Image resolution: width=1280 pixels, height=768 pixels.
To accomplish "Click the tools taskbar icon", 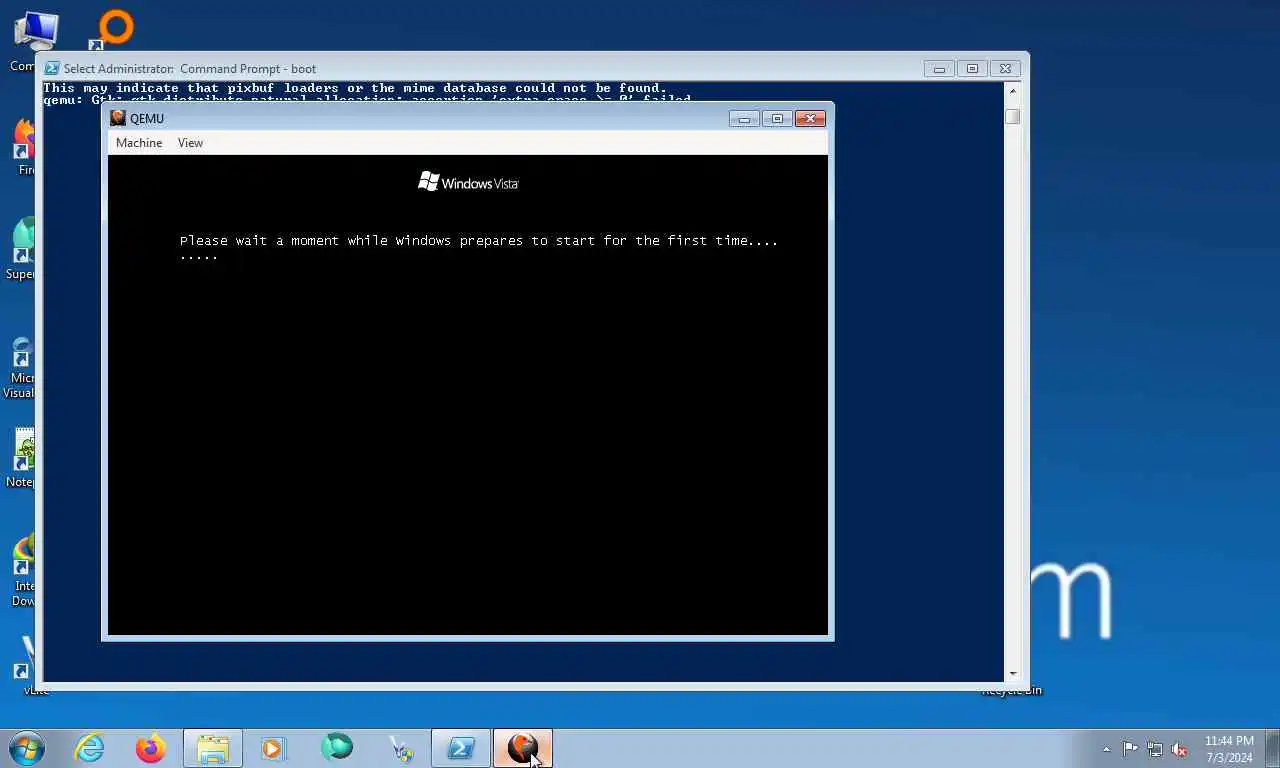I will coord(400,748).
